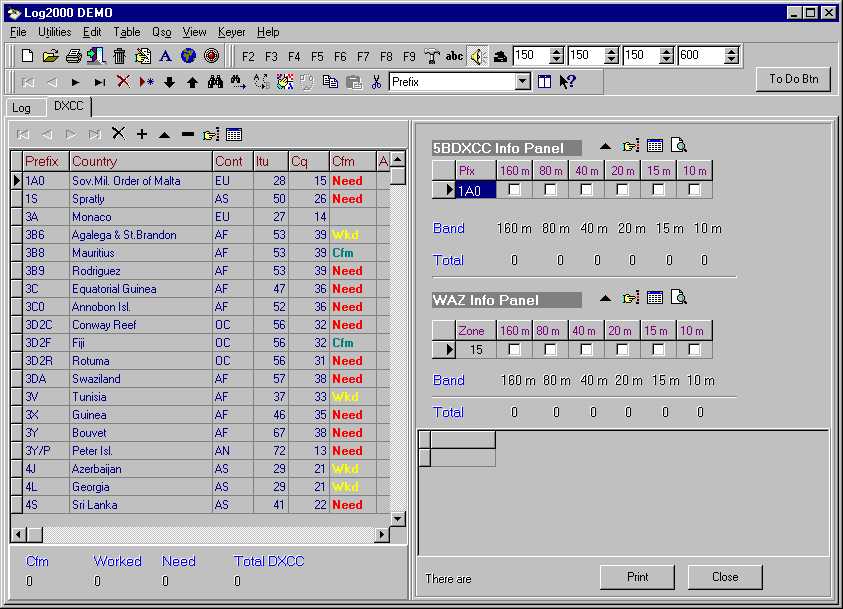The image size is (843, 609).
Task: Open the world globe icon
Action: click(188, 56)
